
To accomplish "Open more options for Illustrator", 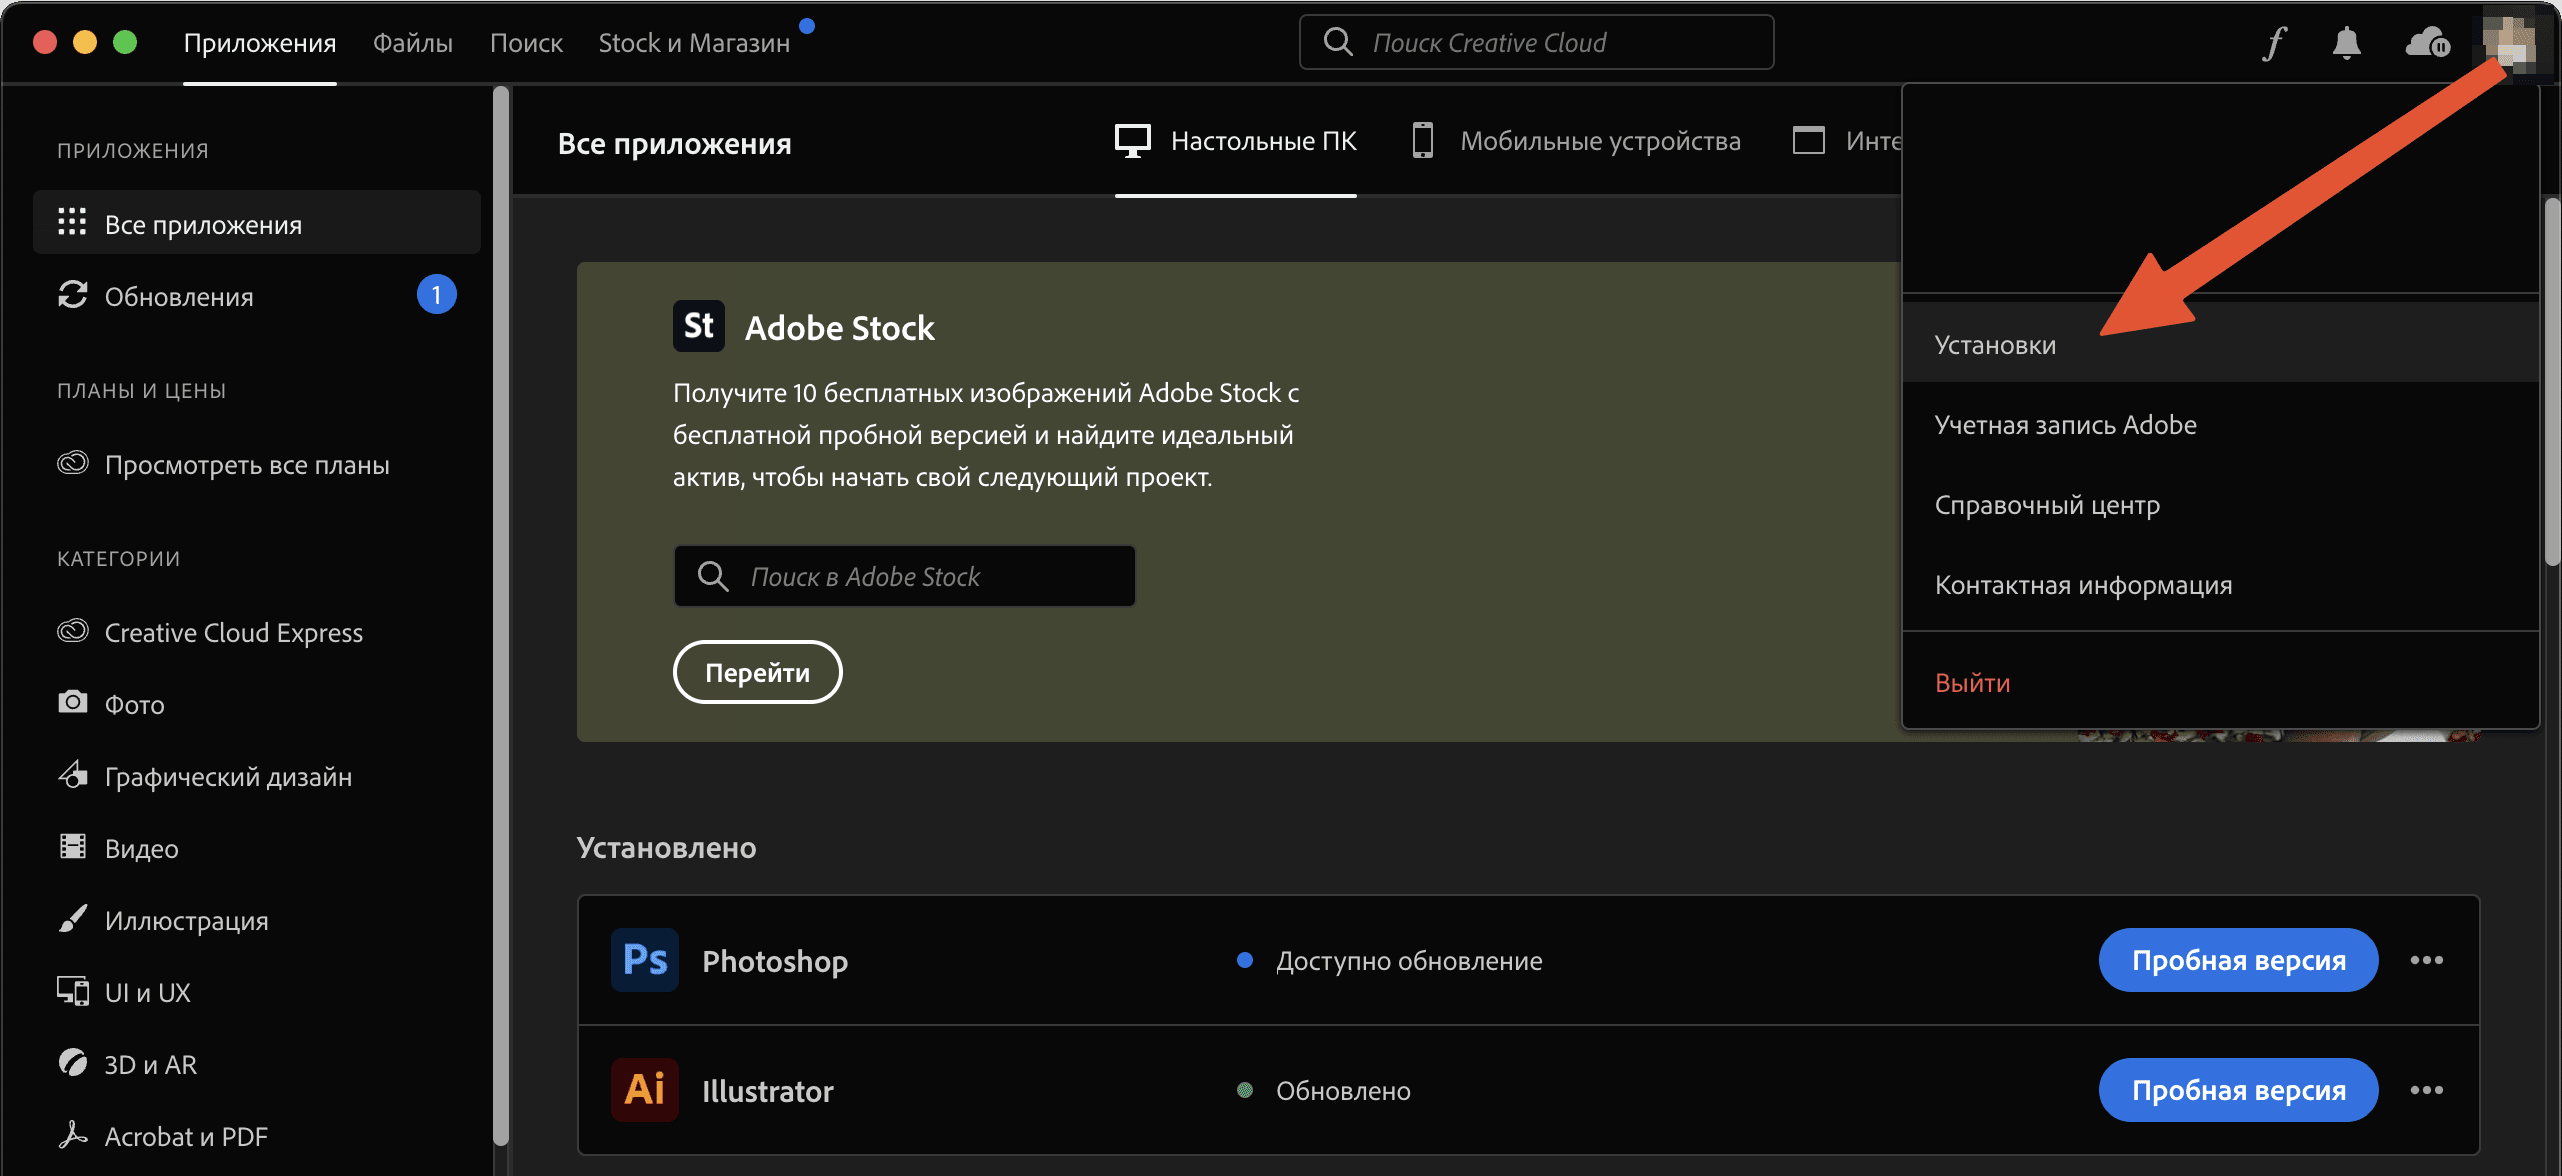I will point(2427,1090).
